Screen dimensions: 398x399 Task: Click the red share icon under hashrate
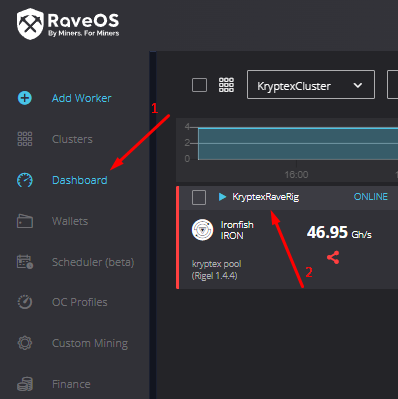333,258
